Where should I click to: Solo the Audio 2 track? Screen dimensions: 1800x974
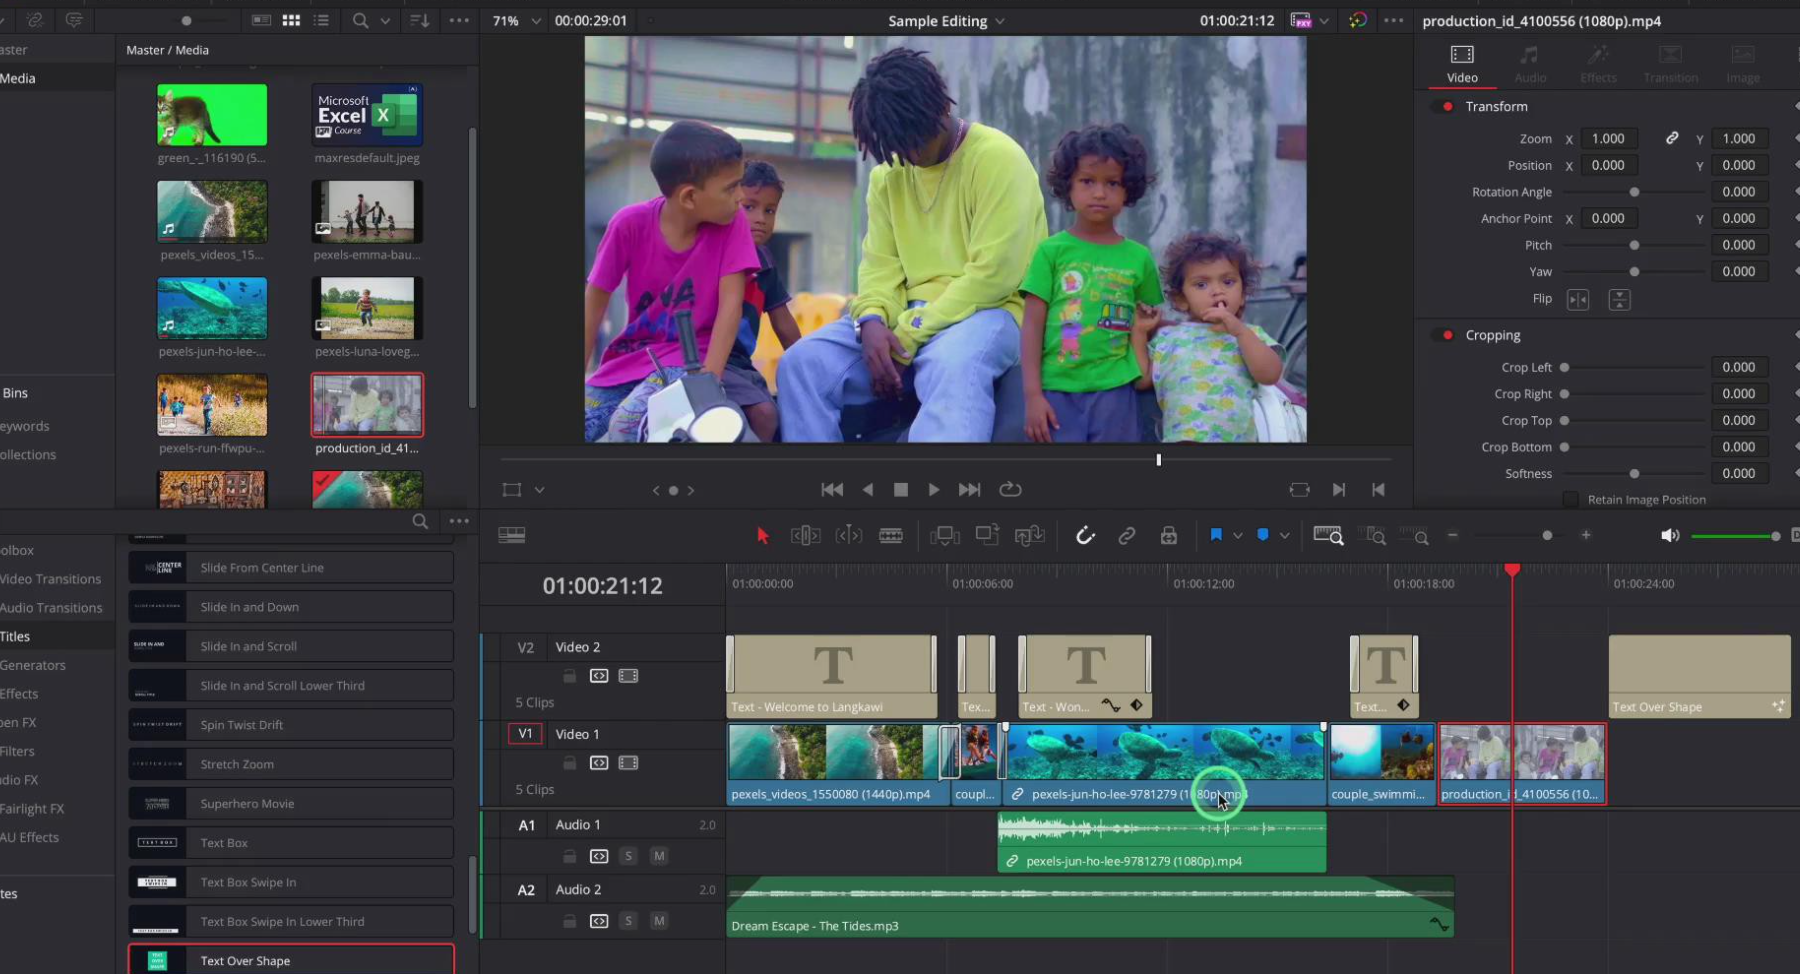[x=628, y=921]
